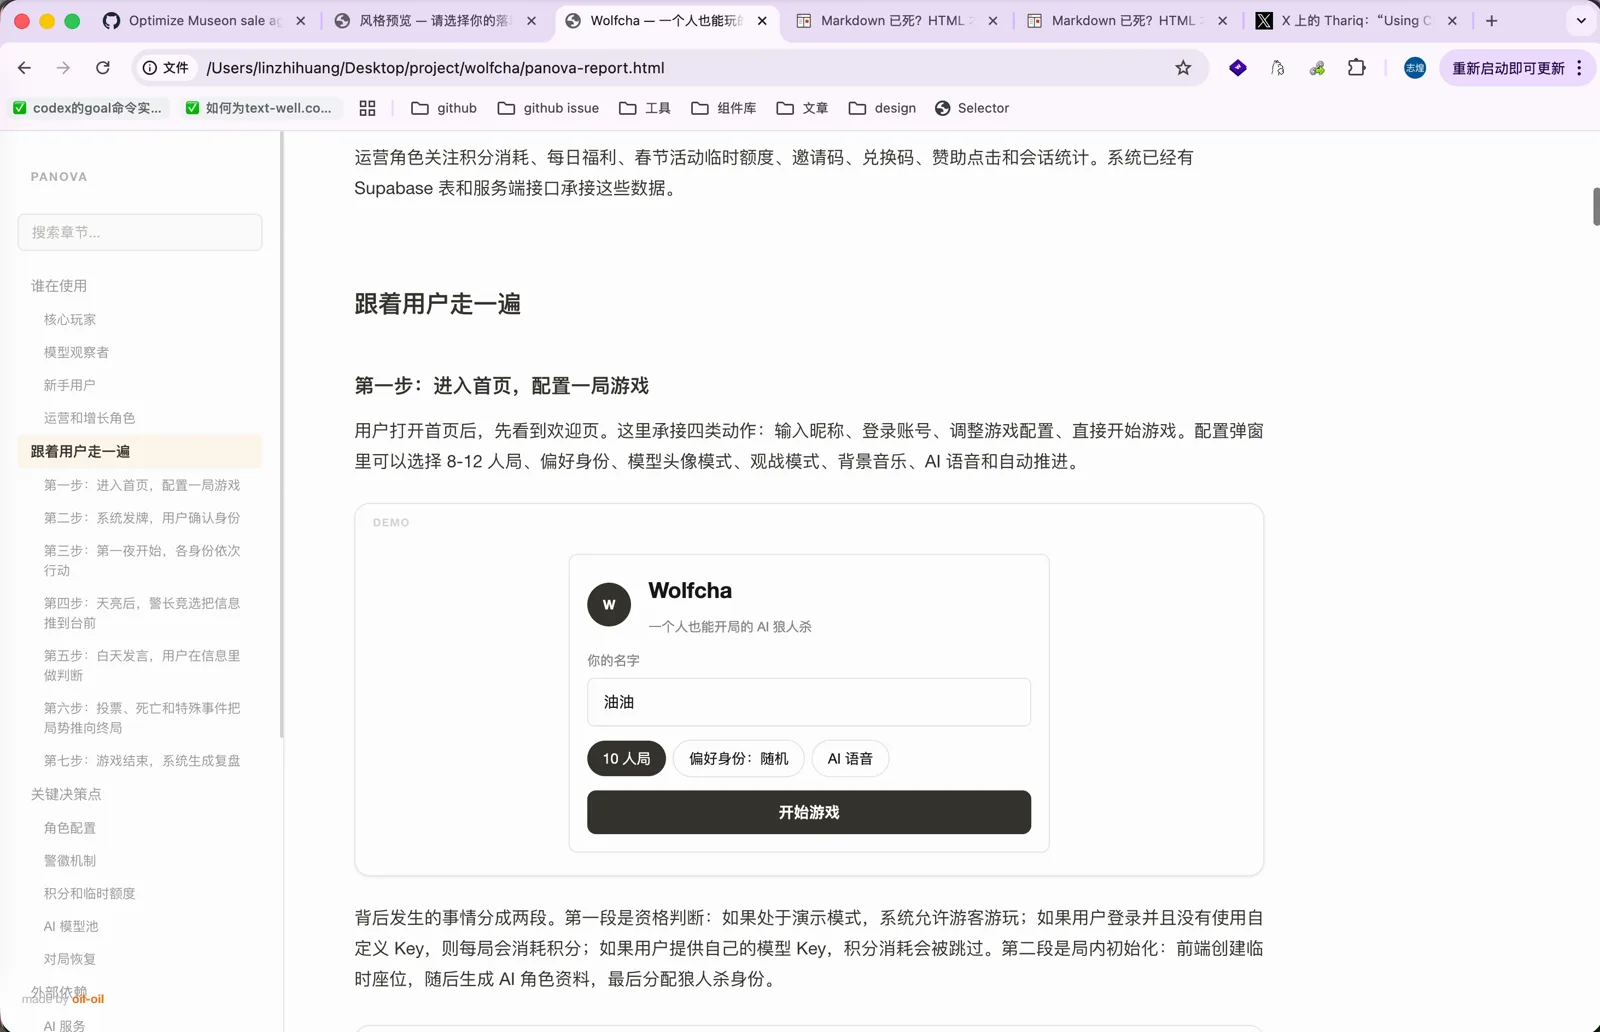Go to 谁在使用 section in sidebar
This screenshot has height=1032, width=1600.
pos(59,286)
